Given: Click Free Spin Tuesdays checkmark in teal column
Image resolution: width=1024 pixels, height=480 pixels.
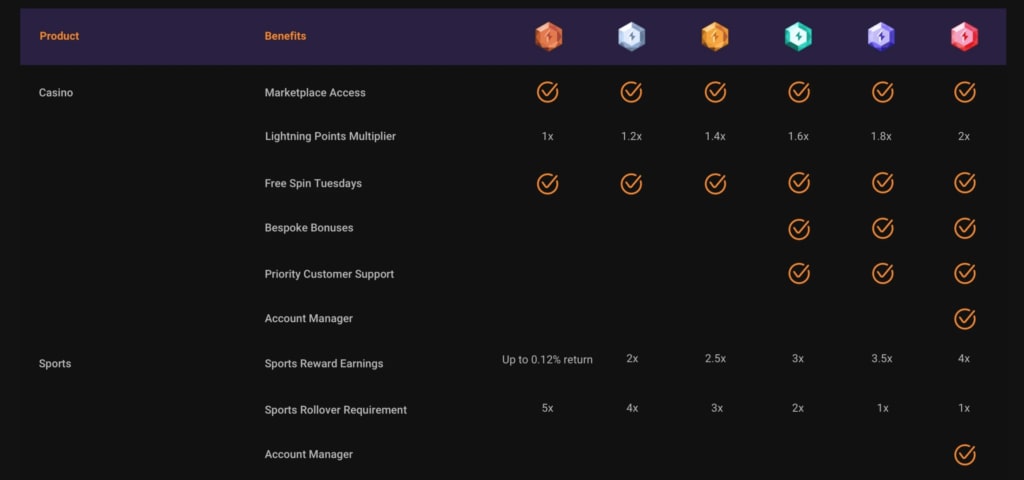Looking at the screenshot, I should coord(799,183).
